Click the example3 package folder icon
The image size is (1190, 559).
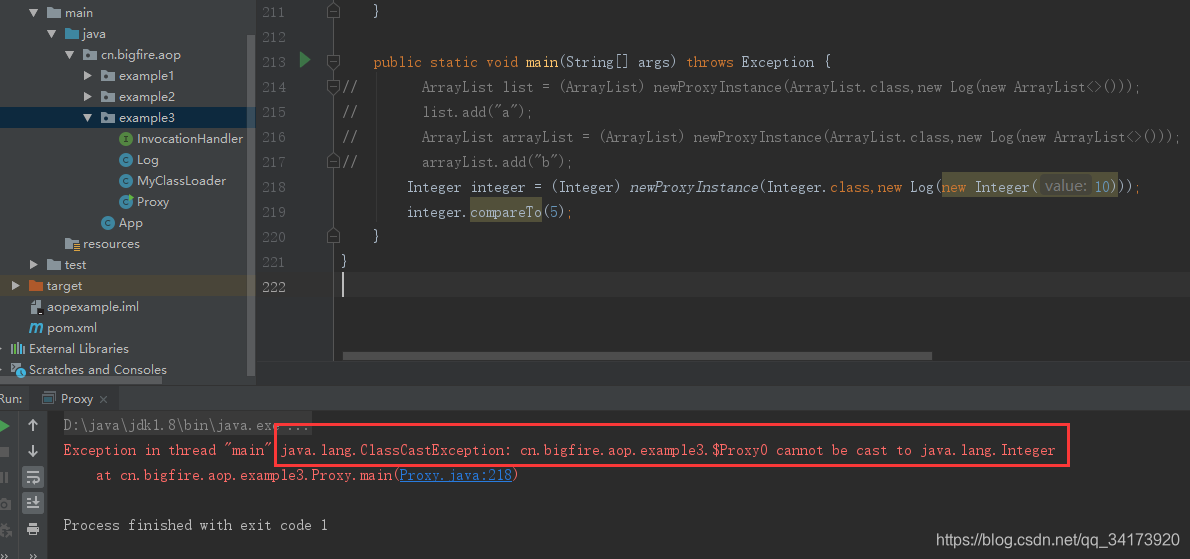click(108, 118)
